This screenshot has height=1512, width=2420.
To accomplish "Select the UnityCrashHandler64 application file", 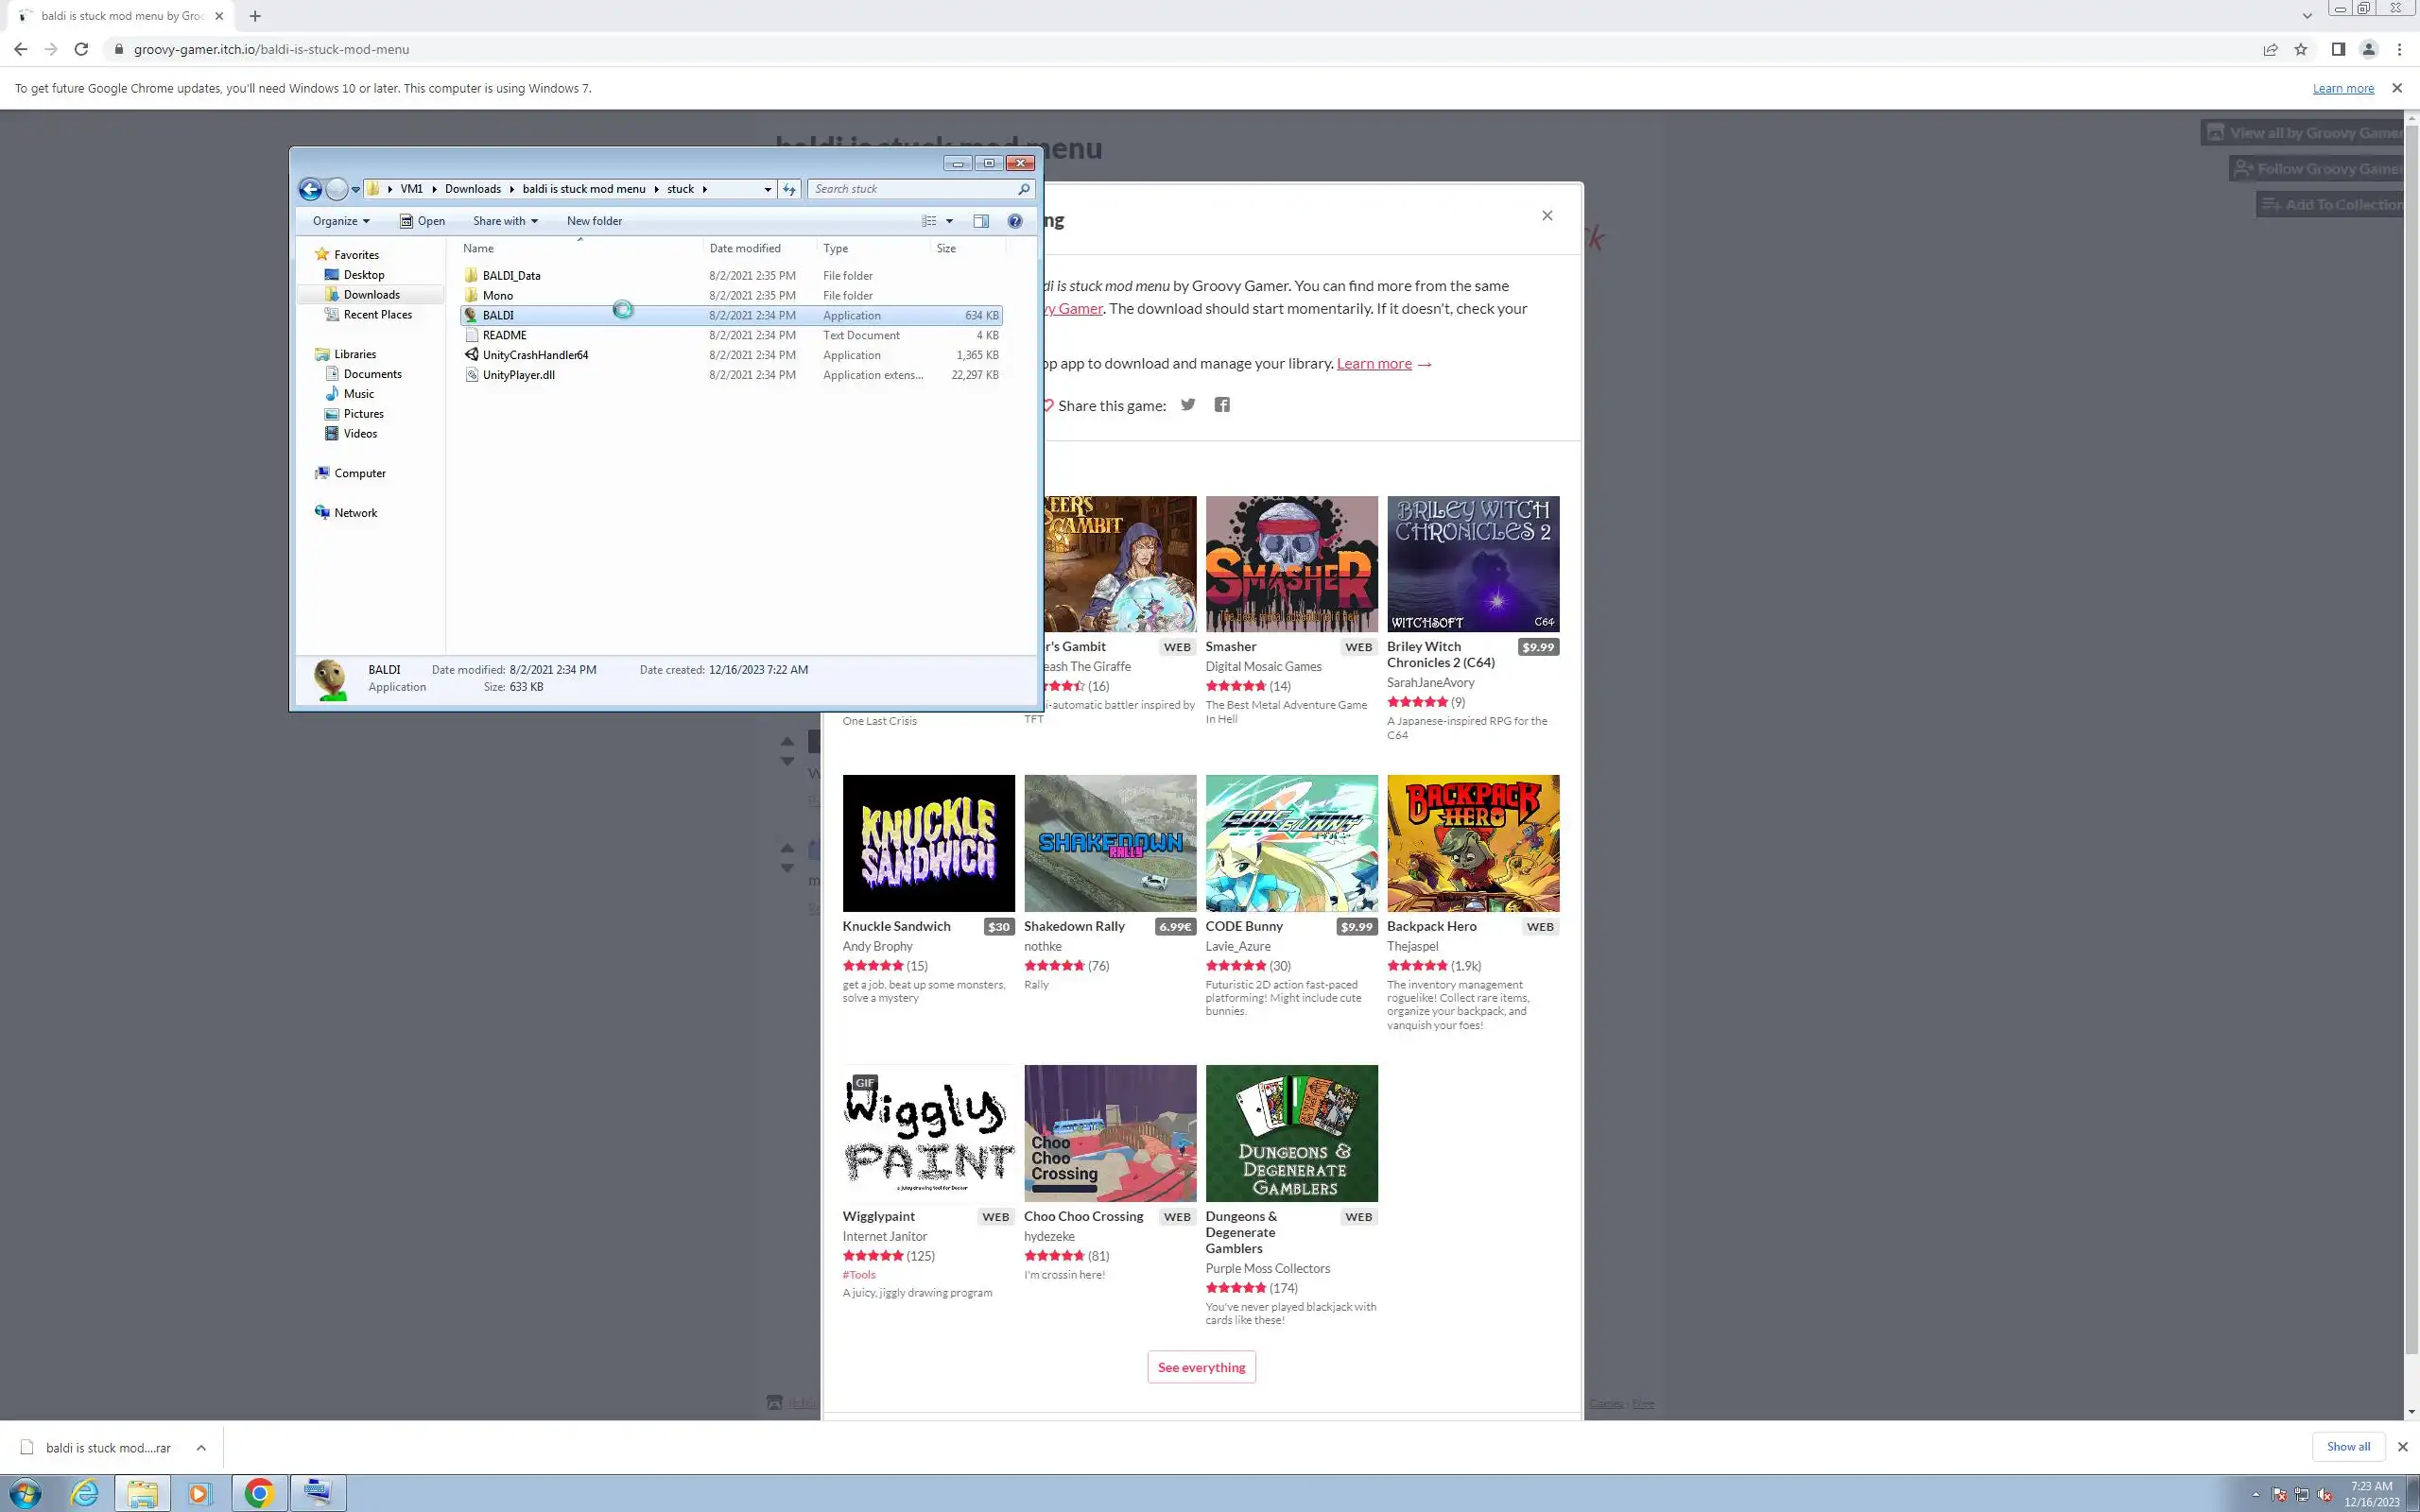I will tap(535, 355).
